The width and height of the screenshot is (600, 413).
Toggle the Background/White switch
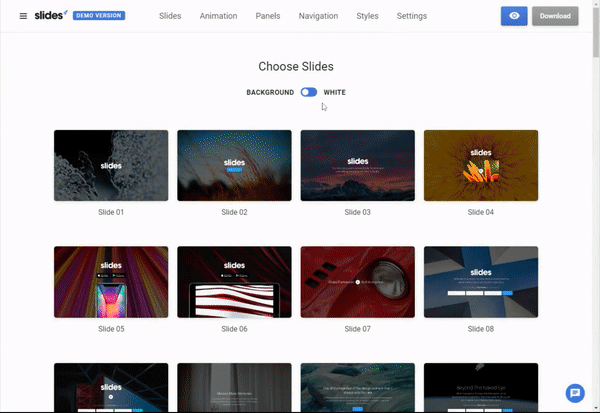(308, 92)
